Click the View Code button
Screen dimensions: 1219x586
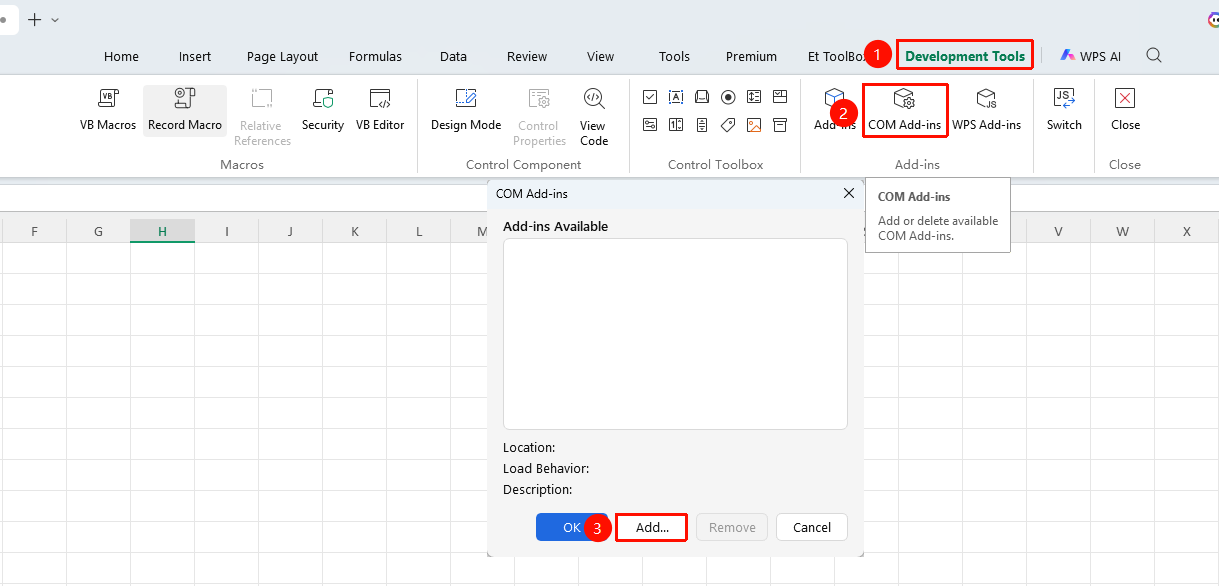594,117
